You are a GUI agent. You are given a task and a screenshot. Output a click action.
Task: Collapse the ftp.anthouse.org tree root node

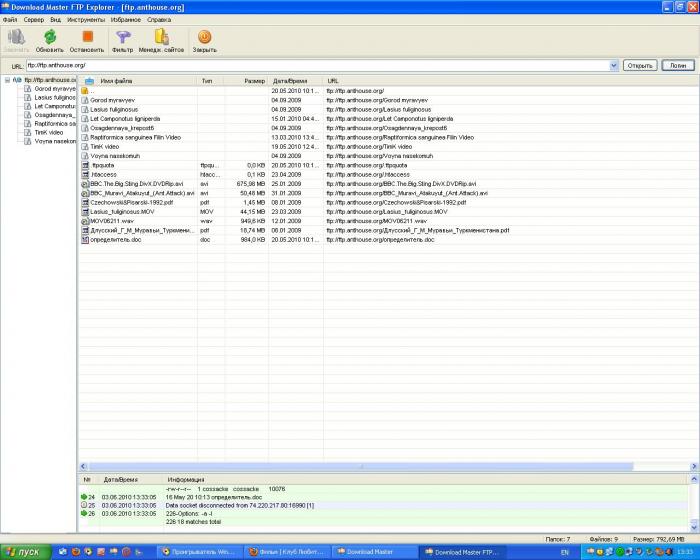[6, 80]
